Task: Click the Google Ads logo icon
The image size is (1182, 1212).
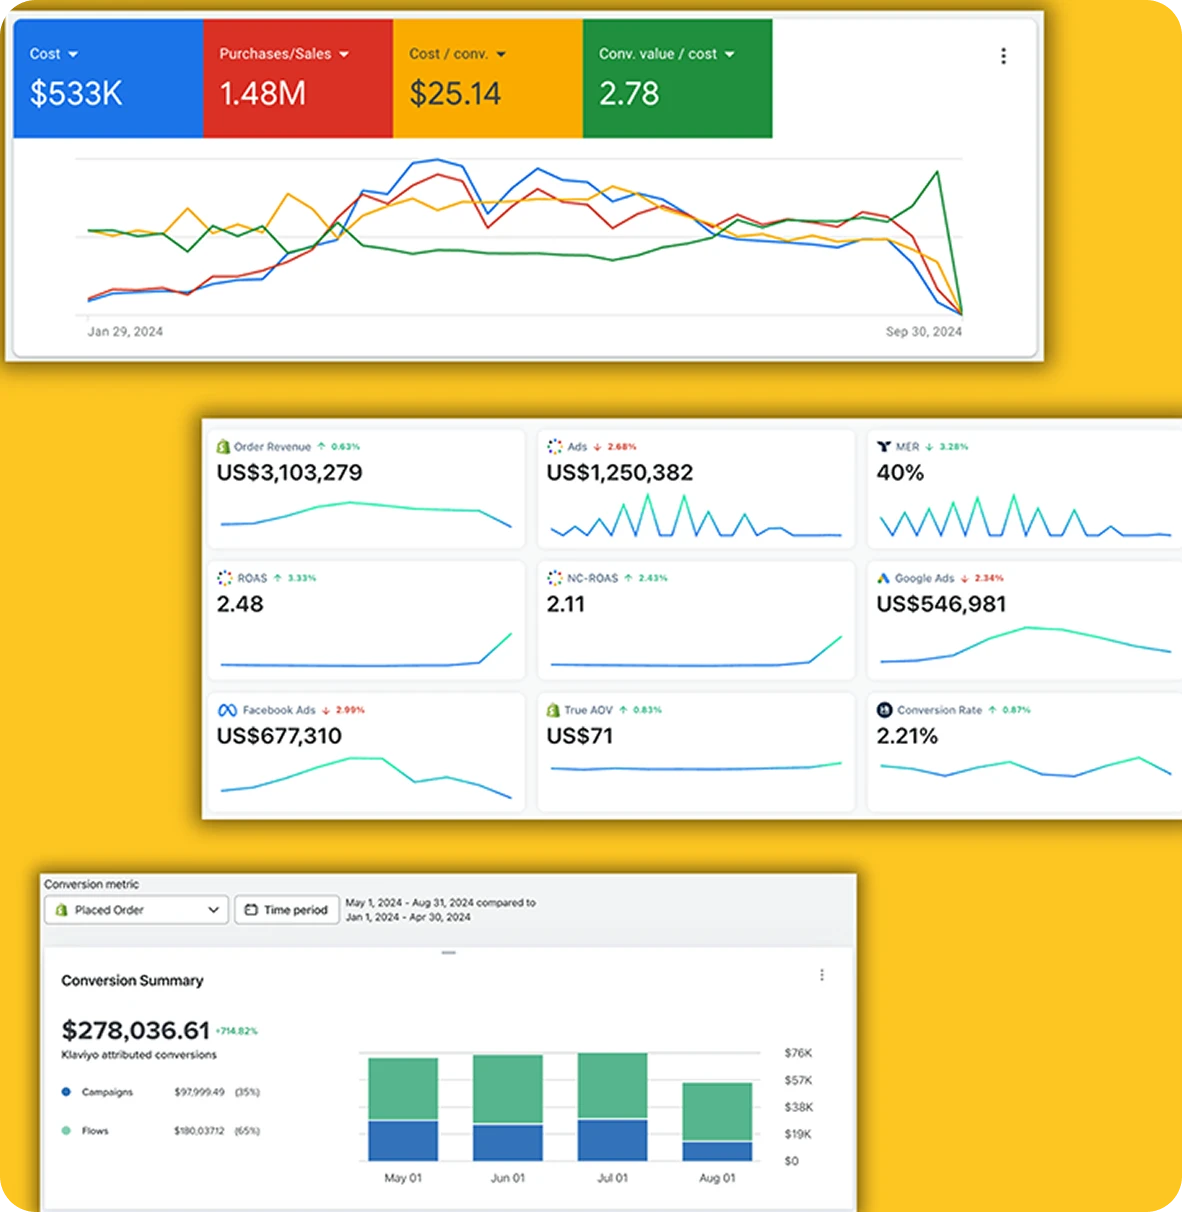Action: coord(883,578)
